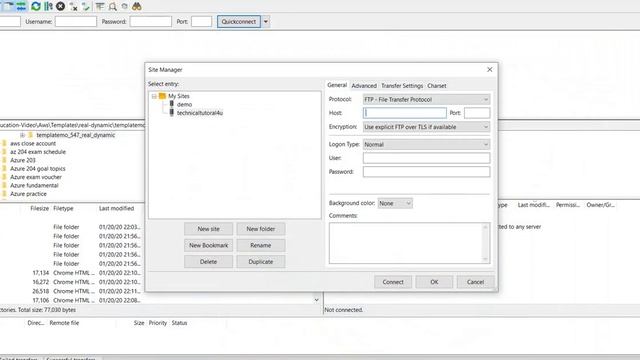Screen dimensions: 640x360
Task: Click the Delete button
Action: pos(209,262)
